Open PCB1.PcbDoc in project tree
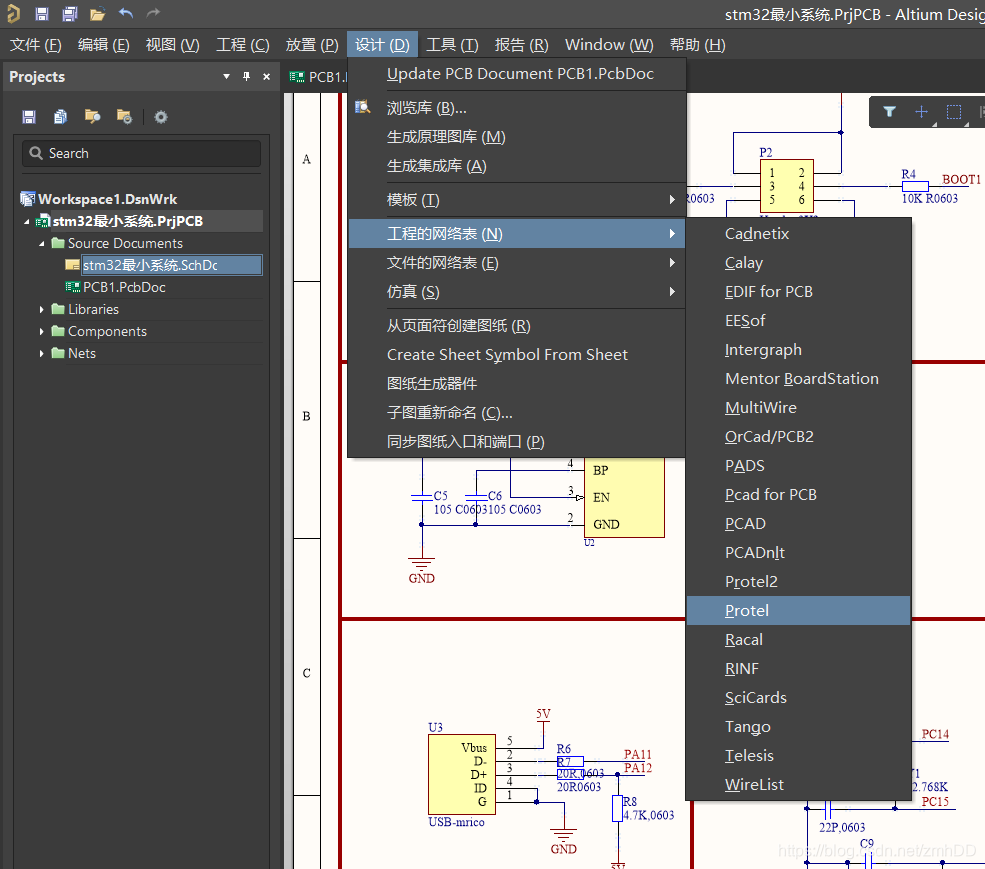This screenshot has height=869, width=985. click(x=123, y=287)
